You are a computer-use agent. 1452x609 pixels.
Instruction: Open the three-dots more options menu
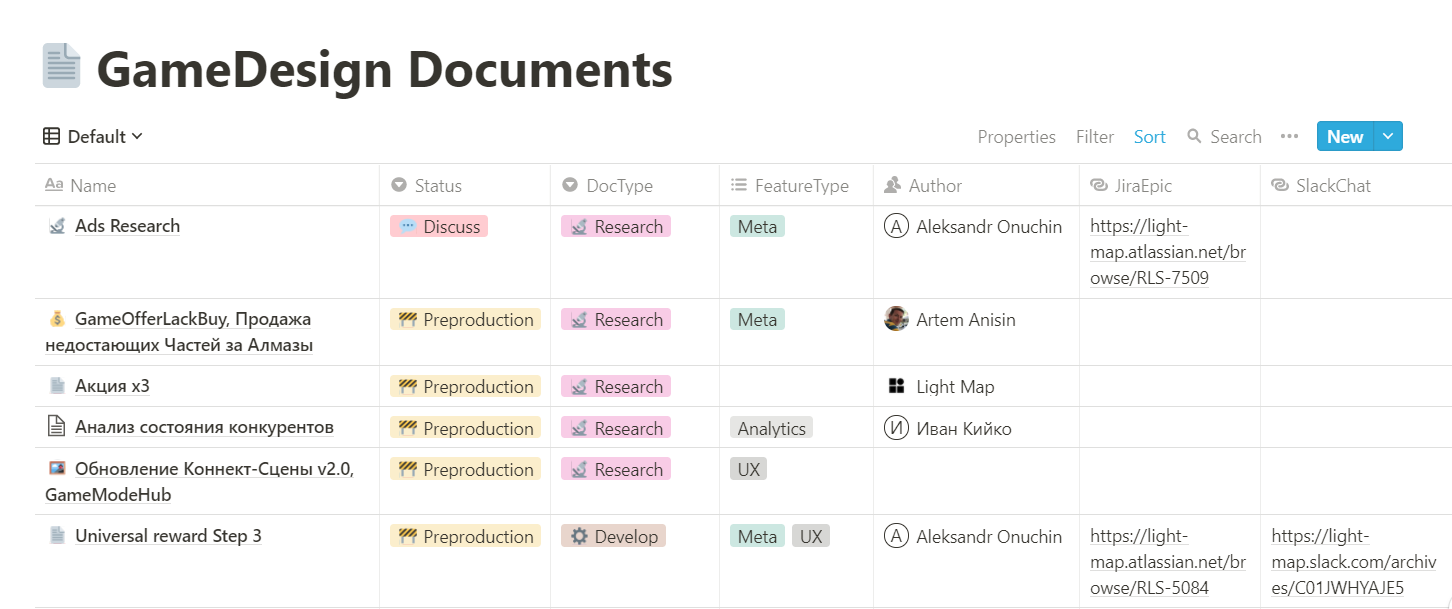pyautogui.click(x=1289, y=137)
